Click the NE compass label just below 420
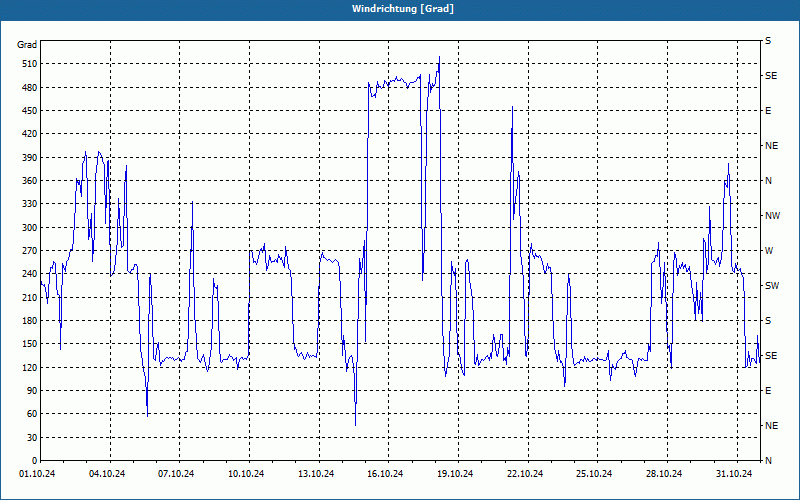Viewport: 800px width, 500px height. tap(771, 146)
